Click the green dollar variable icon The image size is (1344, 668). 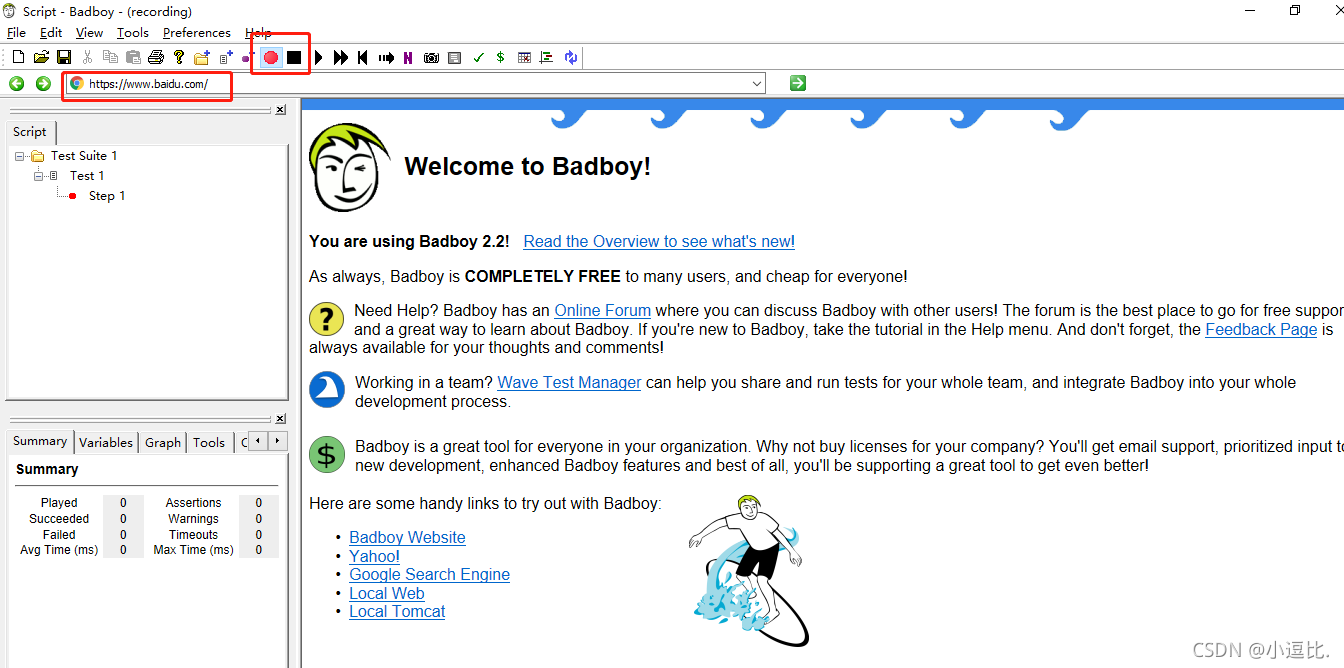coord(500,58)
